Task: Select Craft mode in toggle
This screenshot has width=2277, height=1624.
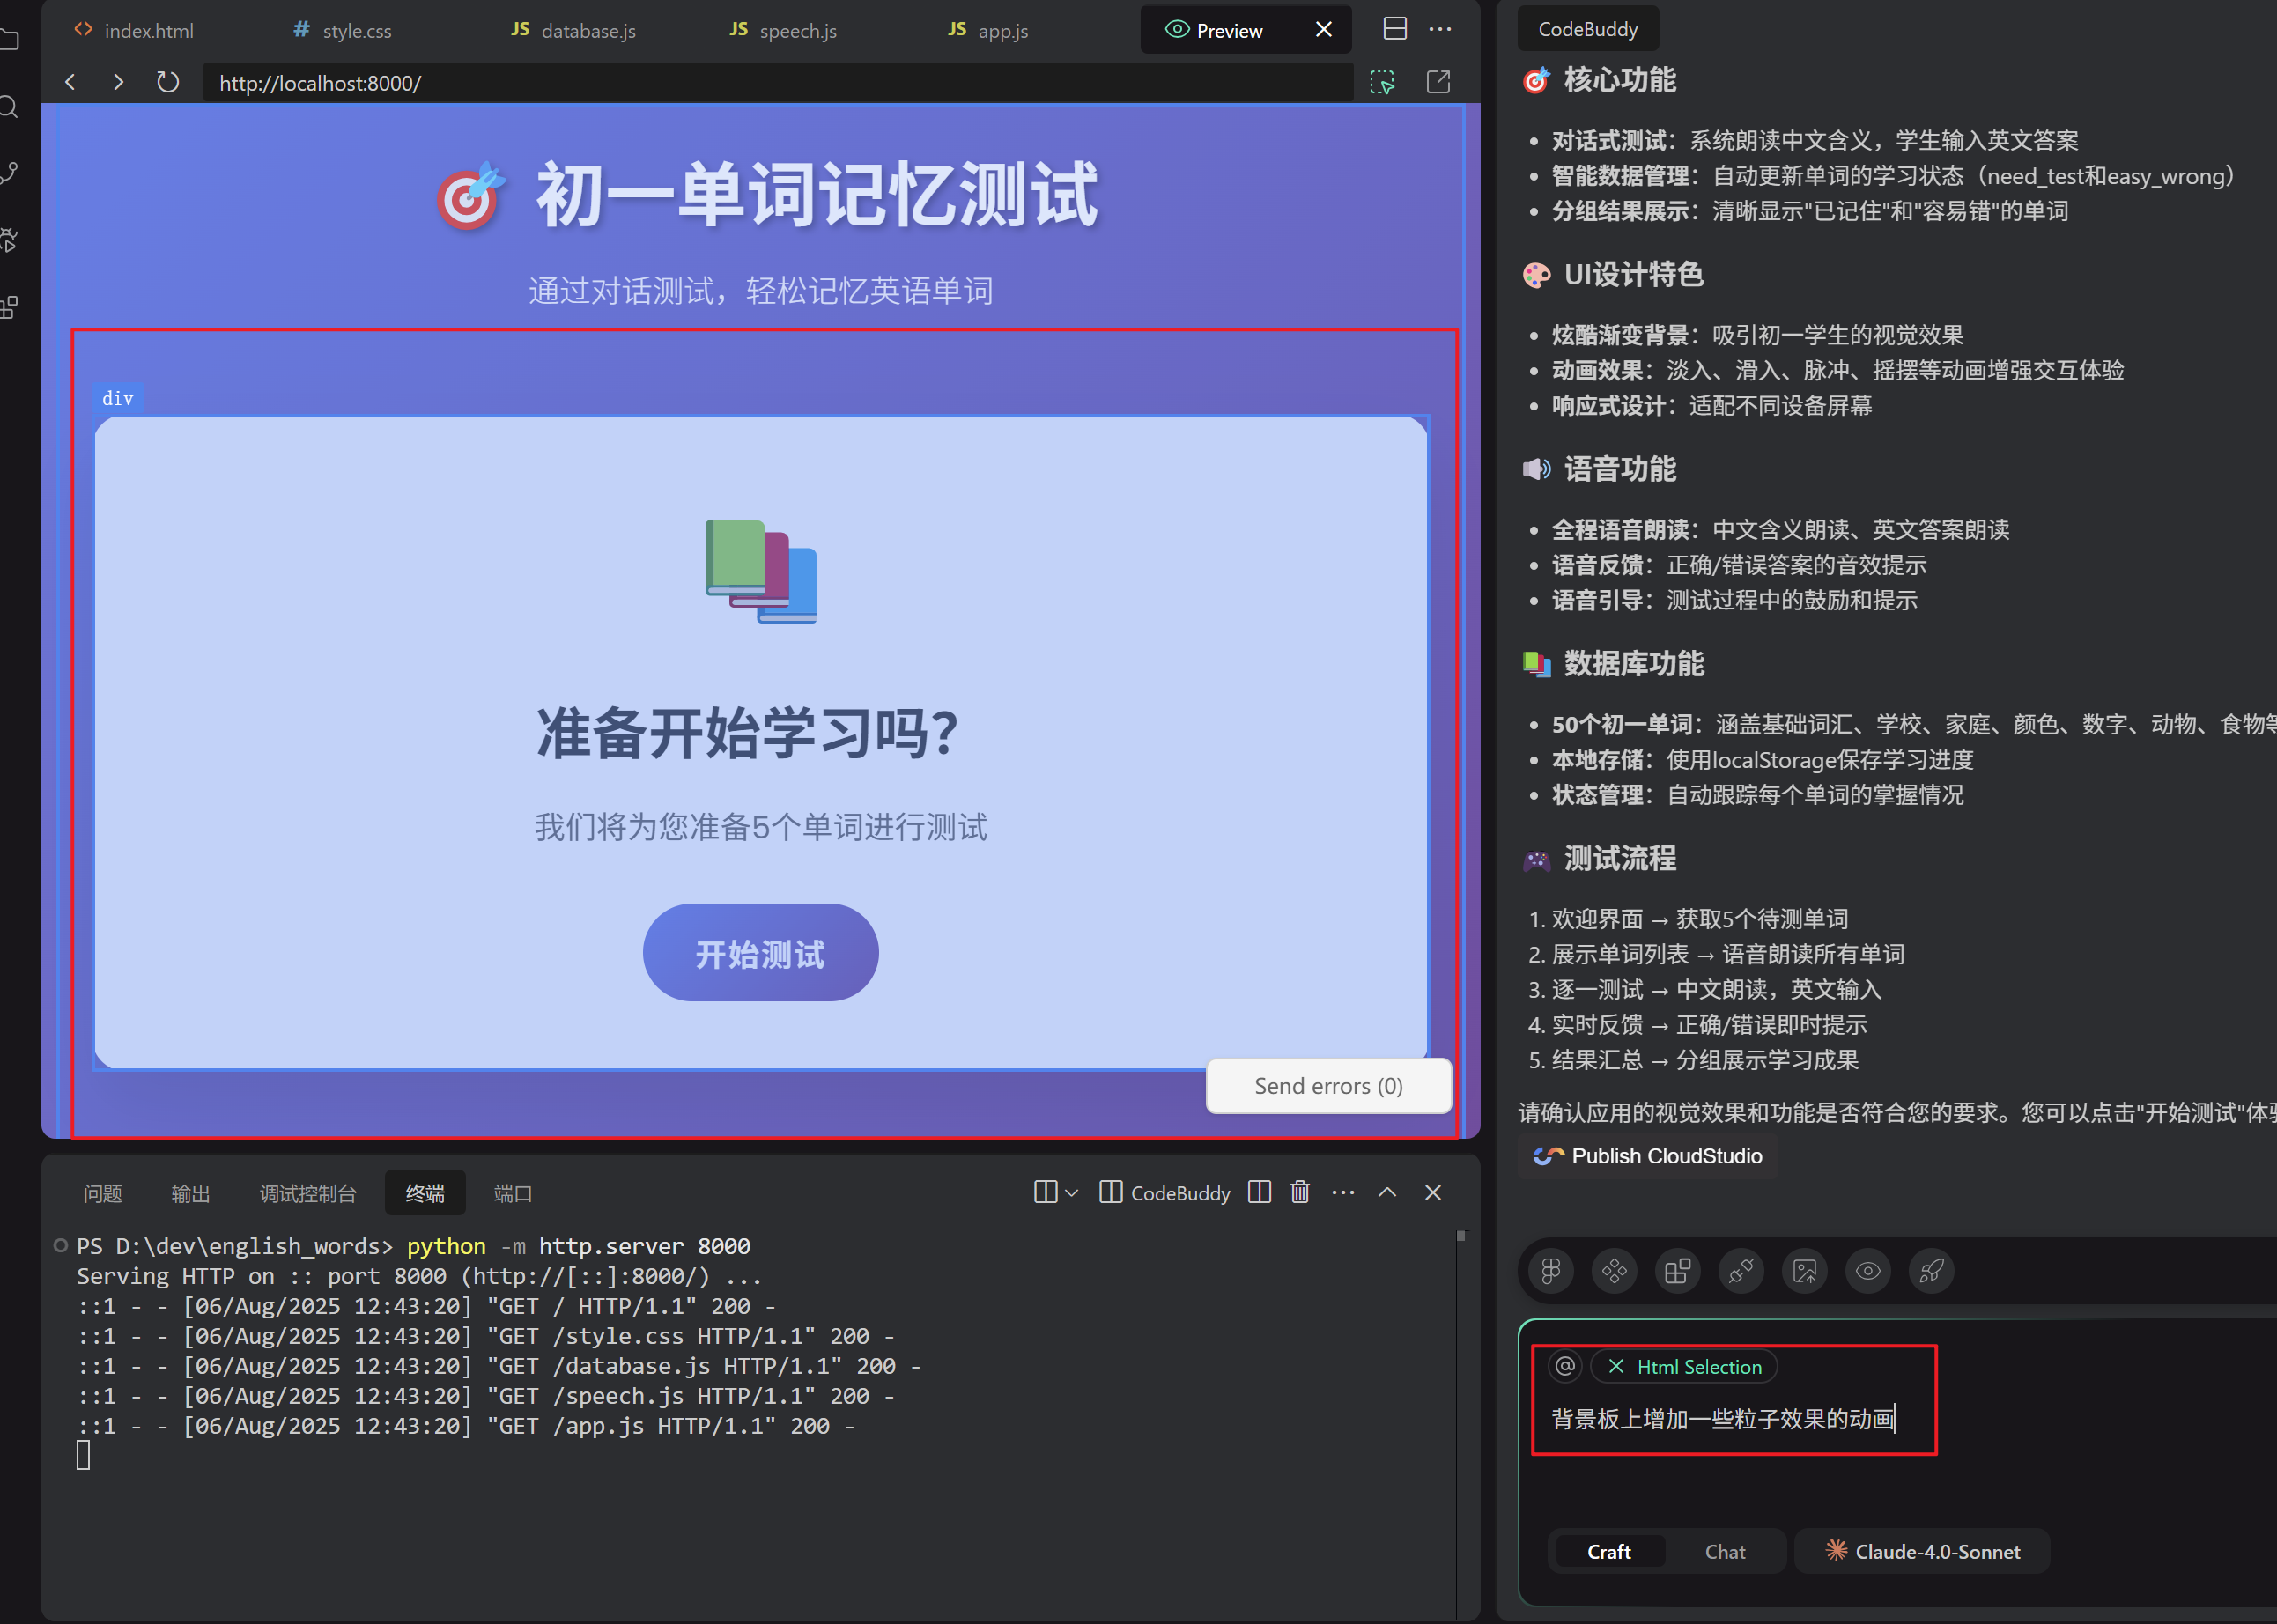Action: (1608, 1552)
